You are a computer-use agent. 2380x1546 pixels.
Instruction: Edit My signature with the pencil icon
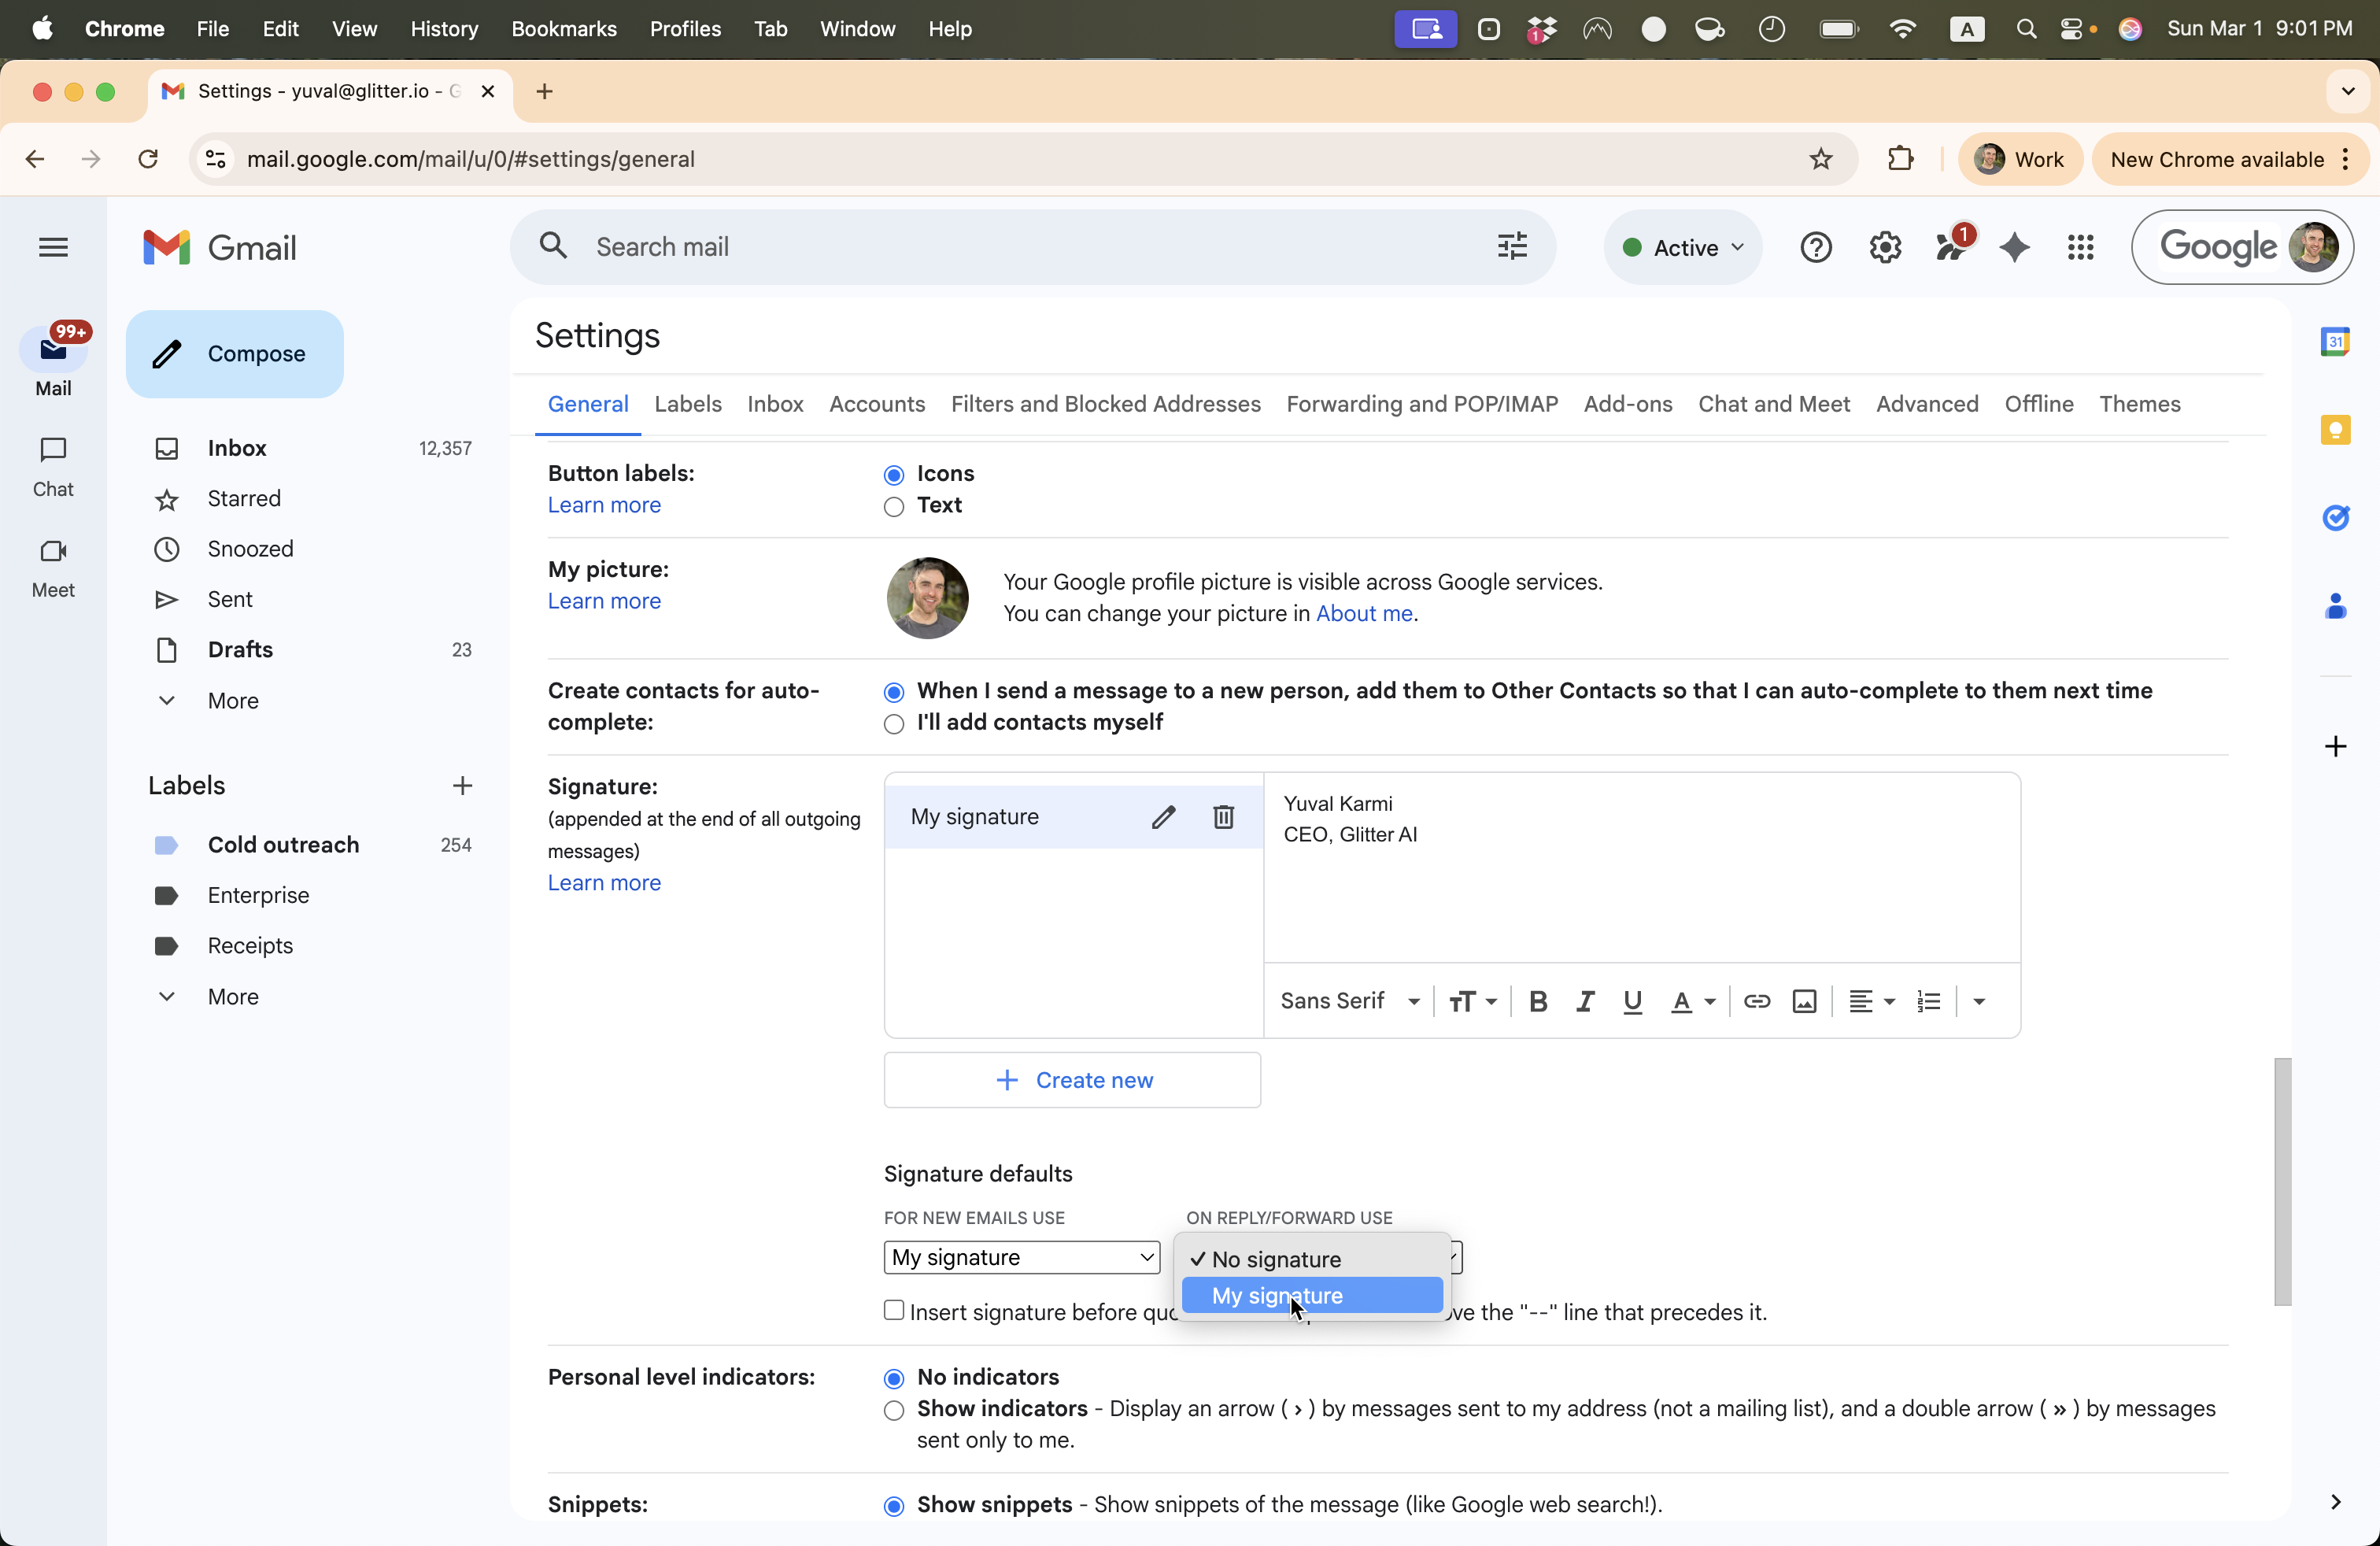(1164, 817)
